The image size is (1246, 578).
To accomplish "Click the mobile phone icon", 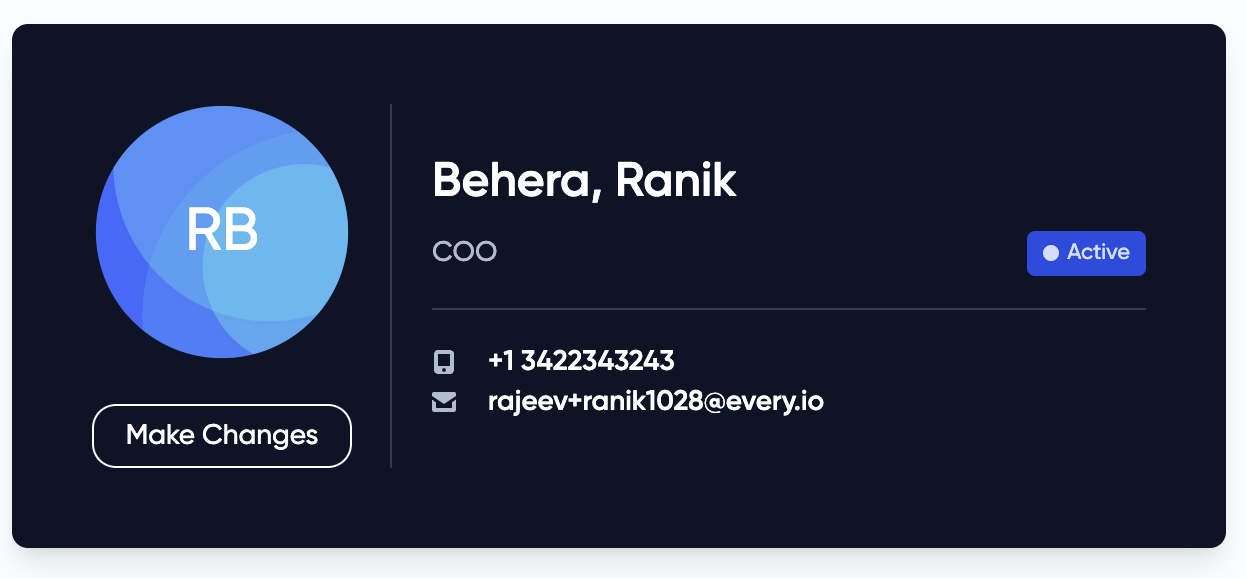I will point(444,361).
